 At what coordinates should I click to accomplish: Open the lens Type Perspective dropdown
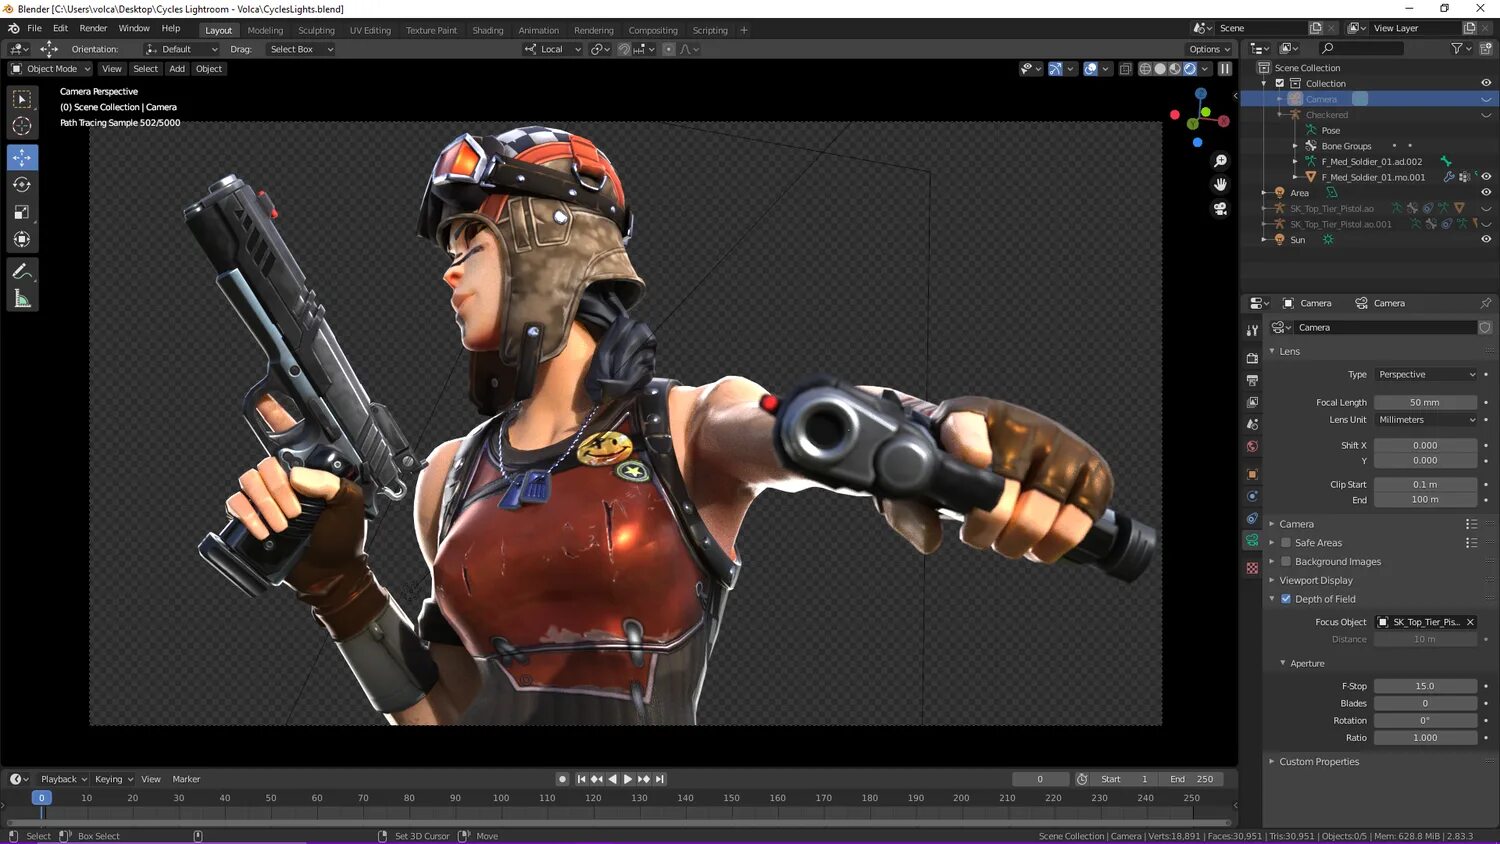point(1426,375)
